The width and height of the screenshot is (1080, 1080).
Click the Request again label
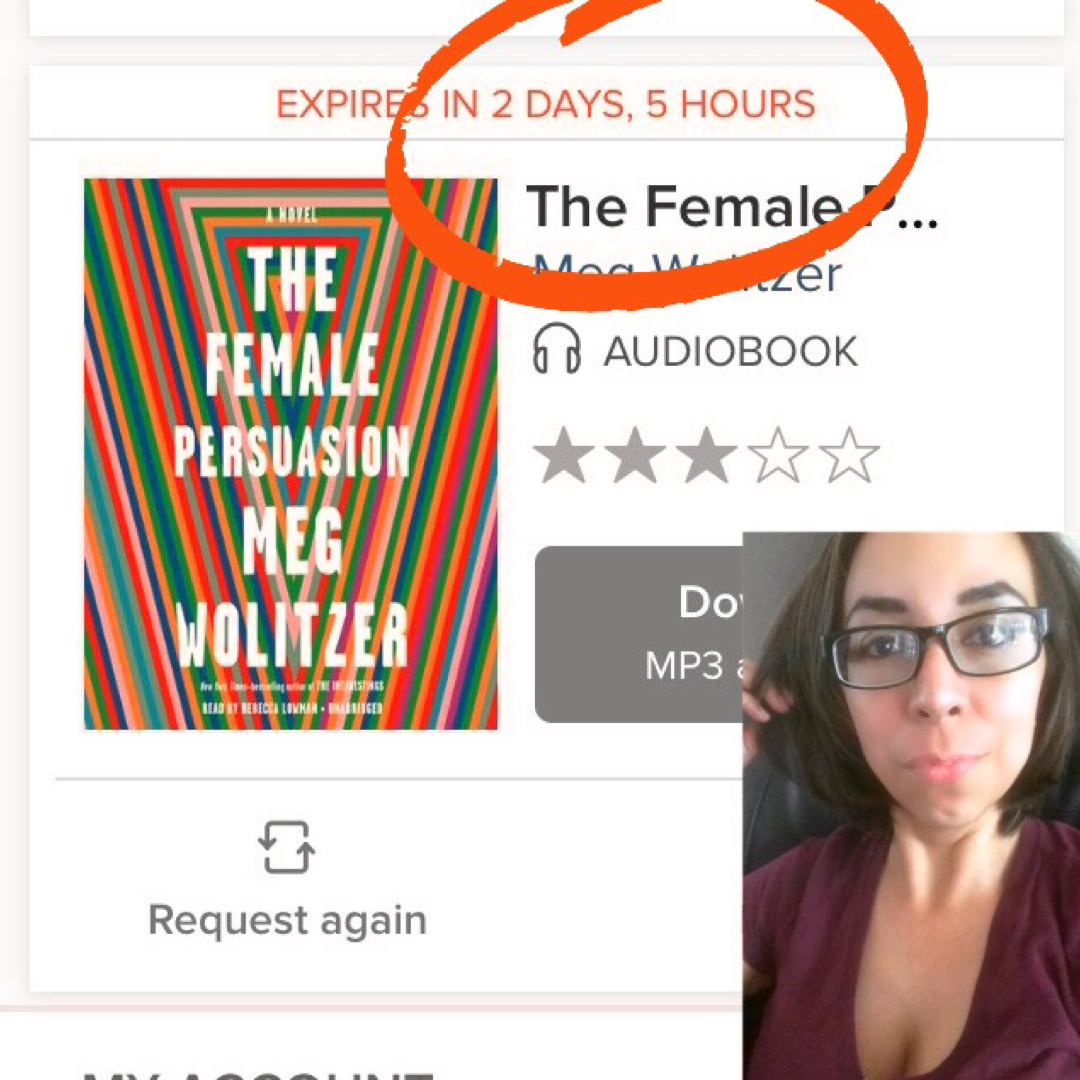pos(288,920)
